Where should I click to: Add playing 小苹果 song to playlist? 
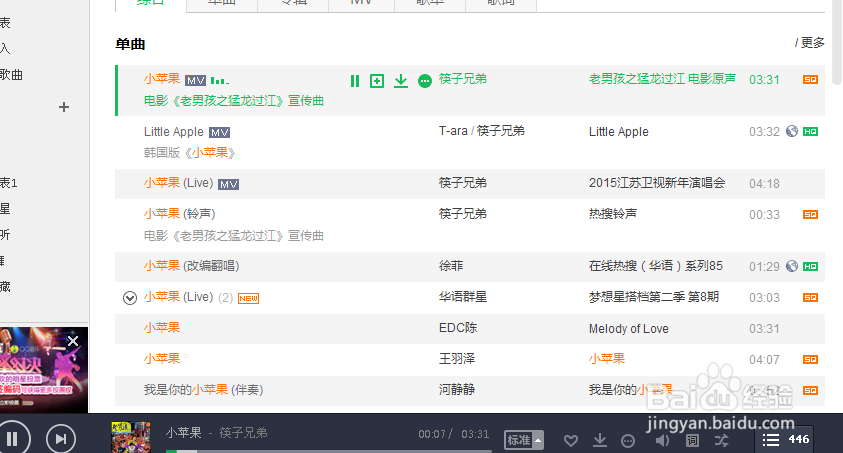[x=377, y=81]
